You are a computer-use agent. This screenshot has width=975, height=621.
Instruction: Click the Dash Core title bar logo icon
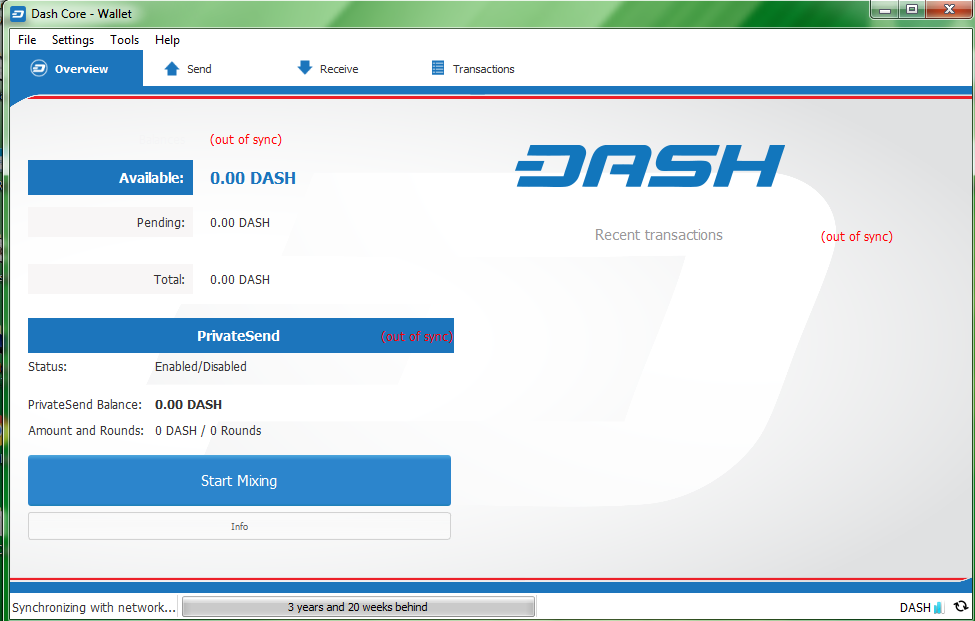coord(18,14)
